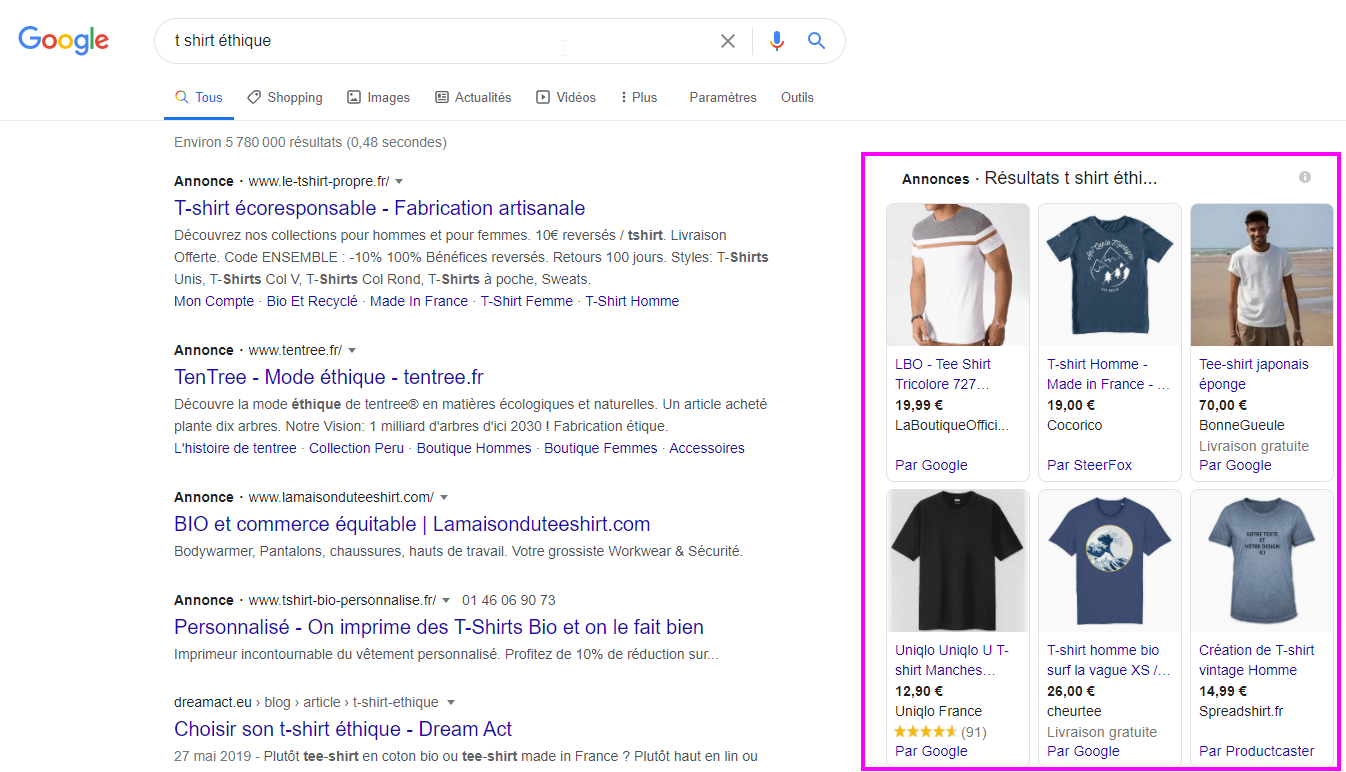Screen dimensions: 1346x772
Task: Open Paramètres menu
Action: [723, 97]
